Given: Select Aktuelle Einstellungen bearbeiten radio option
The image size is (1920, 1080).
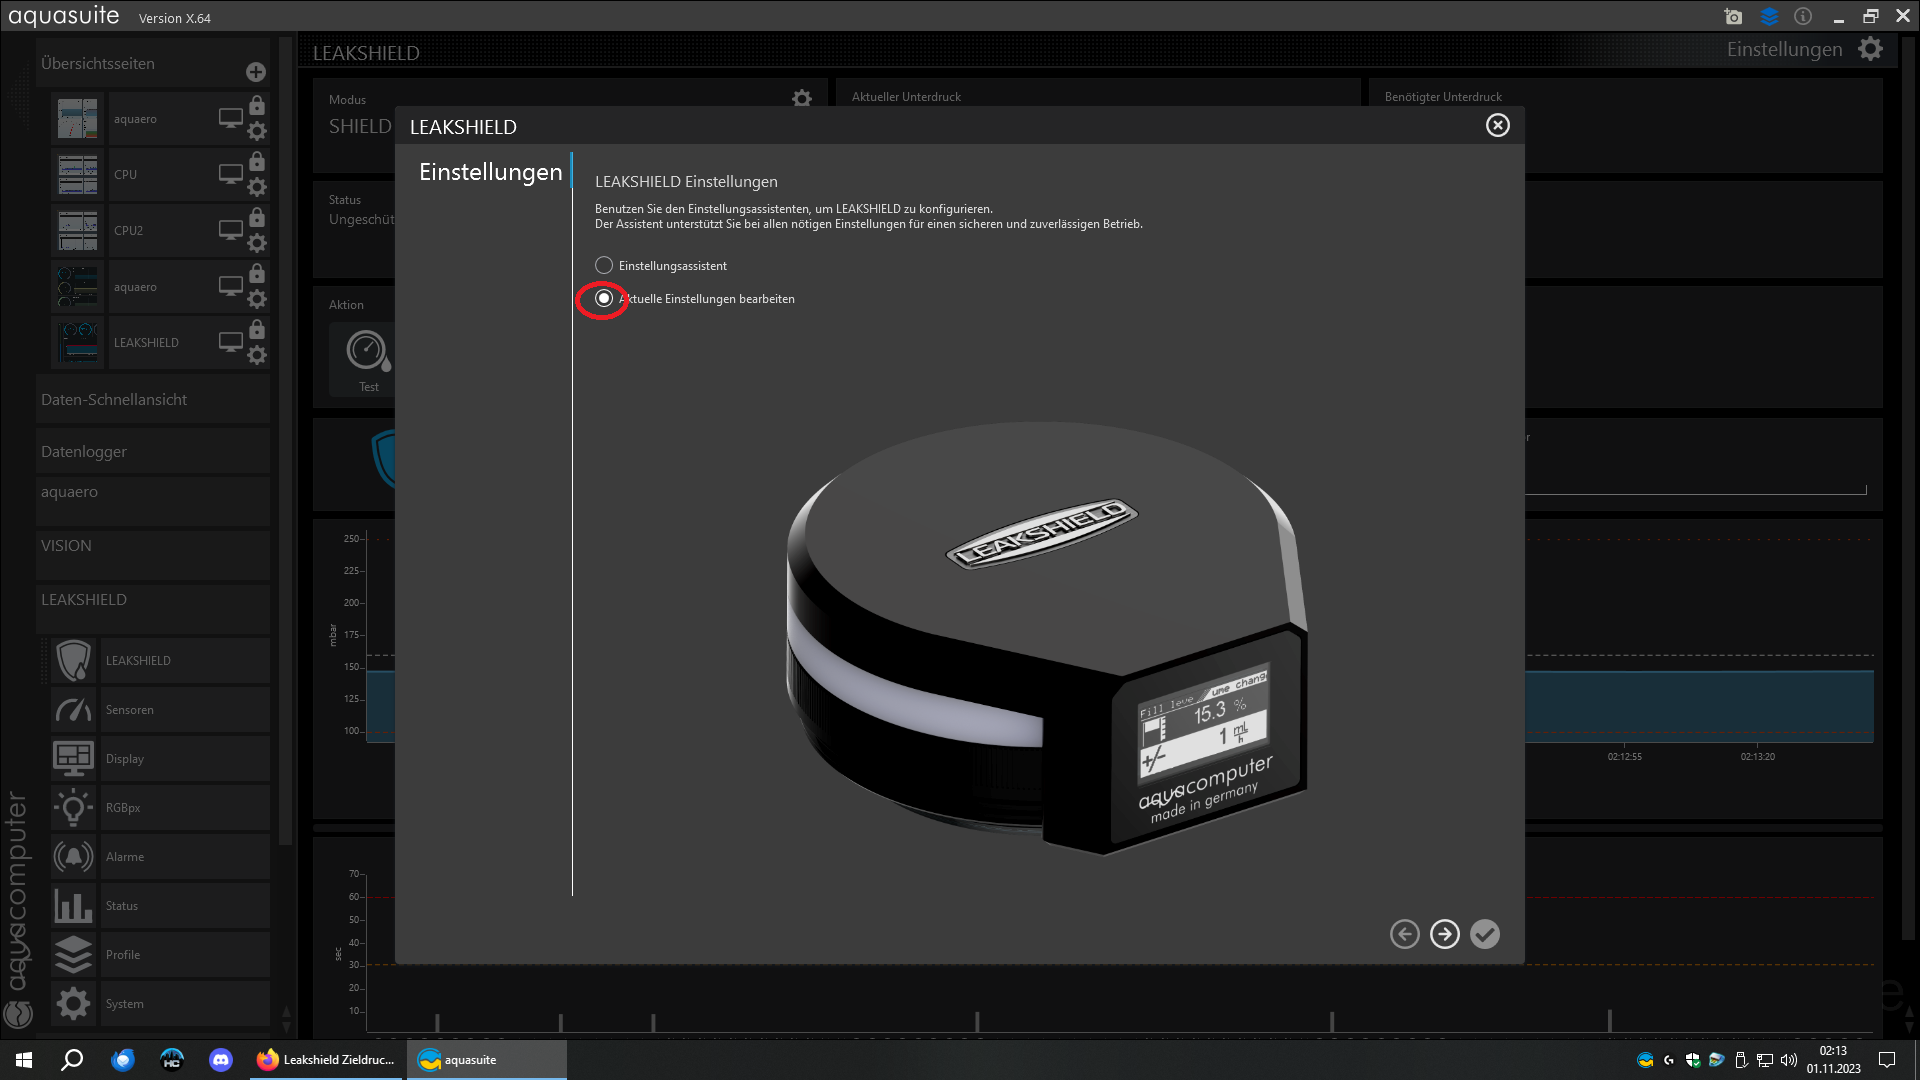Looking at the screenshot, I should tap(604, 299).
